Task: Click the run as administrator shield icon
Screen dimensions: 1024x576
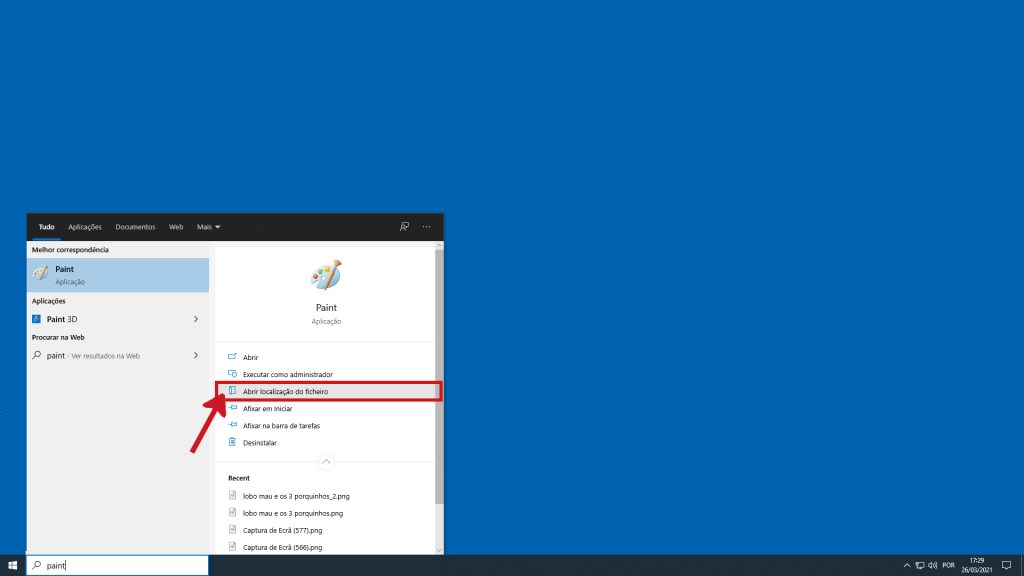Action: click(x=232, y=374)
